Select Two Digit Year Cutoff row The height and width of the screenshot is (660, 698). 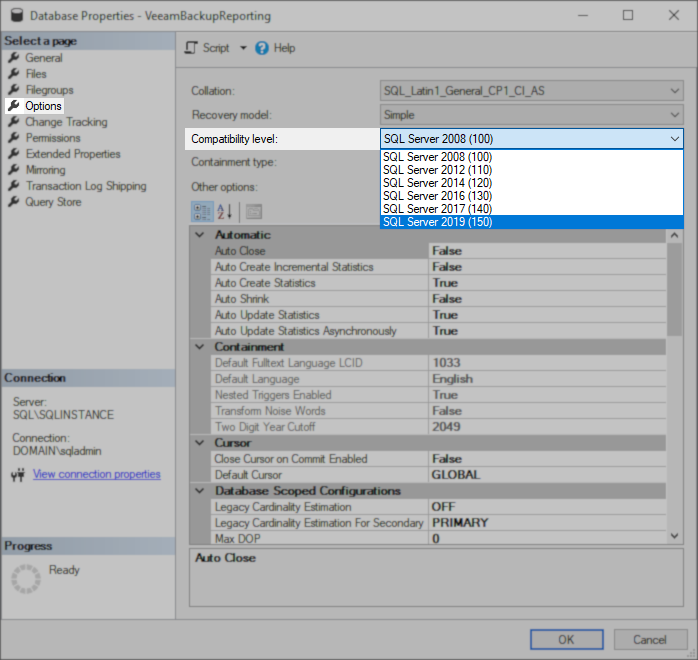(x=438, y=427)
